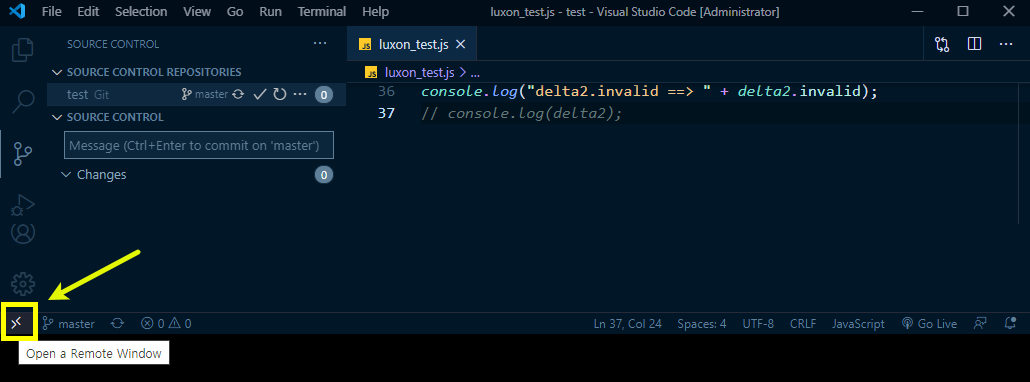The width and height of the screenshot is (1030, 382).
Task: Open the Edit menu
Action: tap(87, 12)
